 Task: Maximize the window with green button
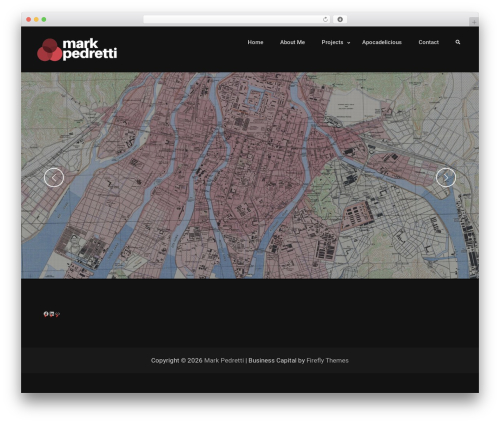44,19
